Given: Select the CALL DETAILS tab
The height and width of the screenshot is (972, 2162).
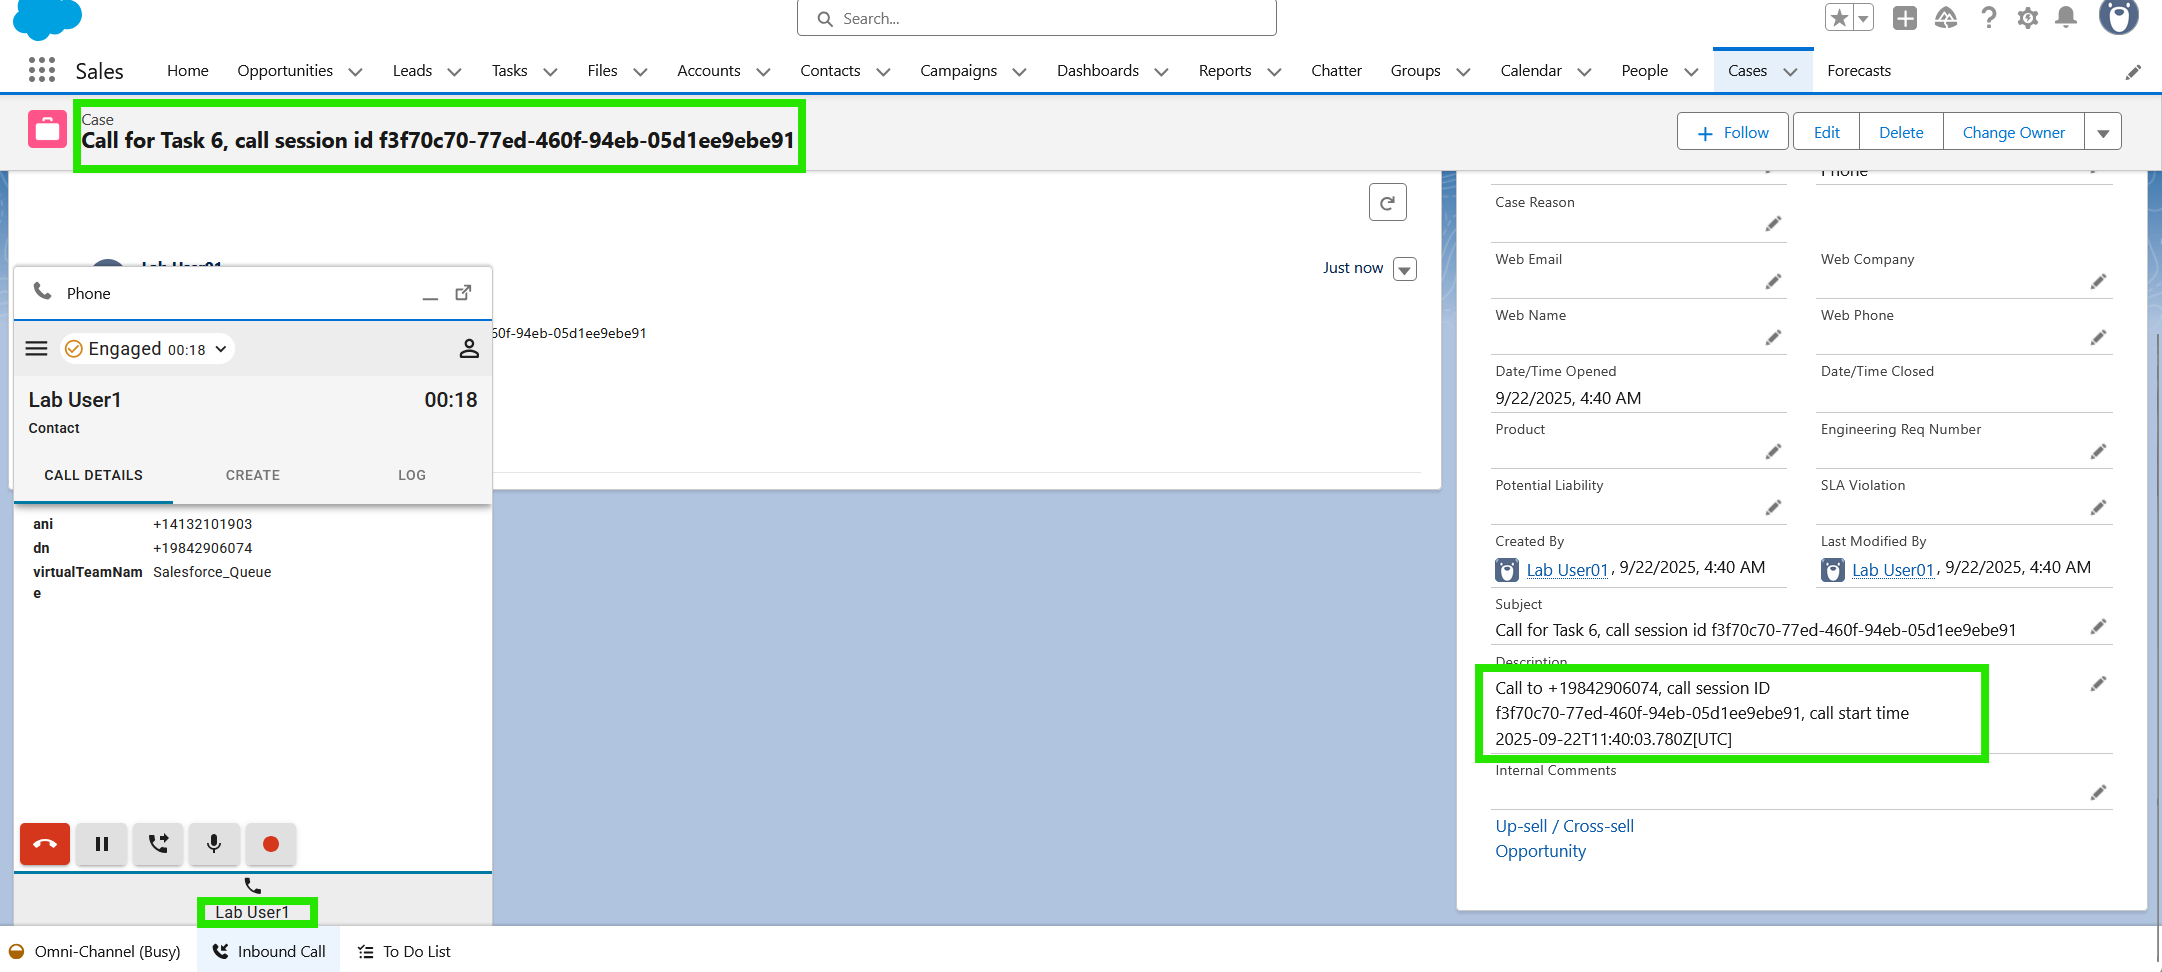Looking at the screenshot, I should pyautogui.click(x=93, y=475).
